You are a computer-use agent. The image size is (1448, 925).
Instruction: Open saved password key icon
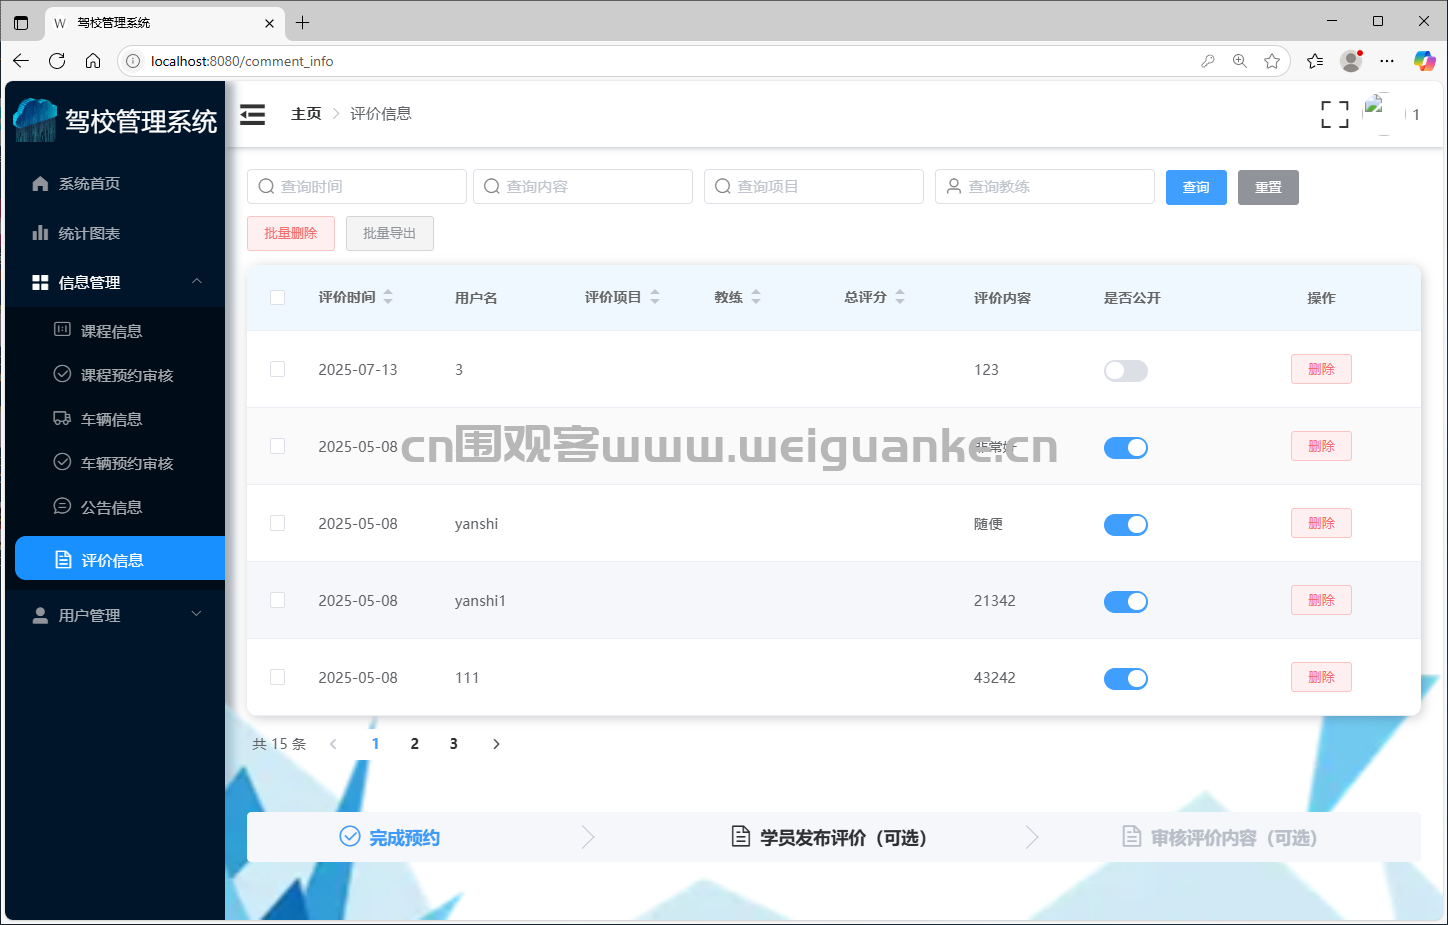(x=1208, y=61)
